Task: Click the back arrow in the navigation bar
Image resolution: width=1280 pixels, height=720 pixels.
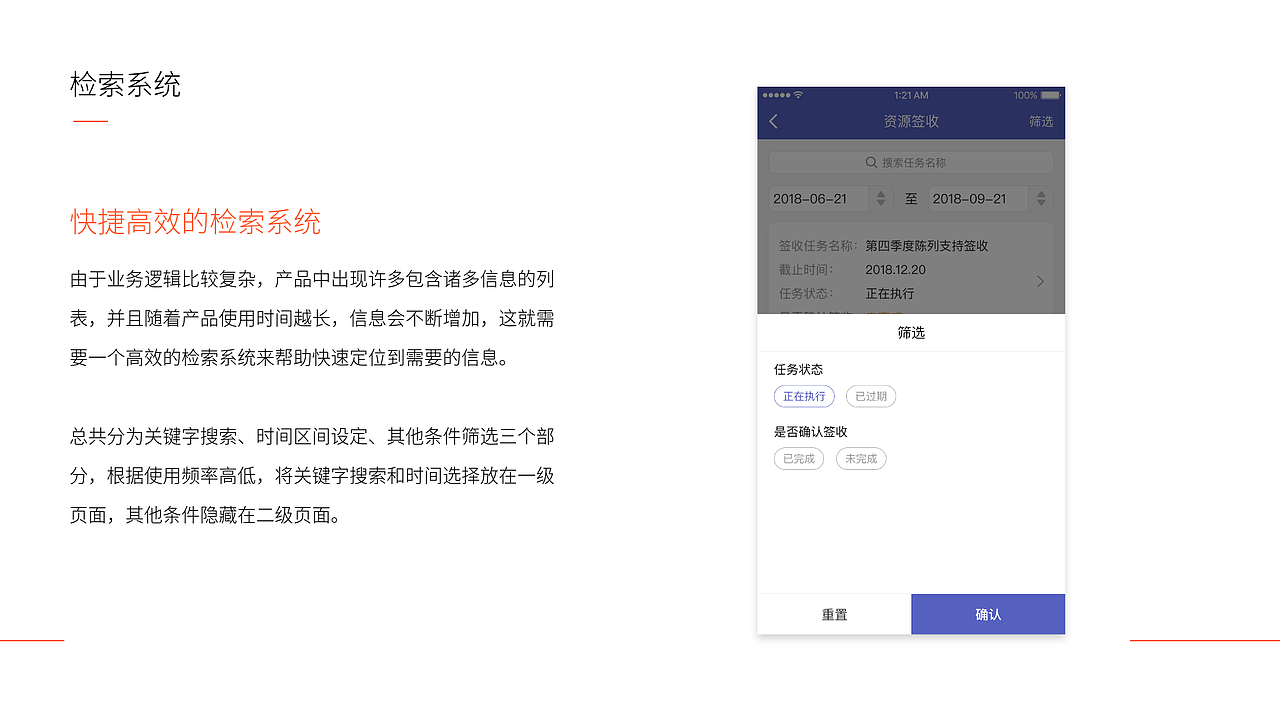Action: 772,120
